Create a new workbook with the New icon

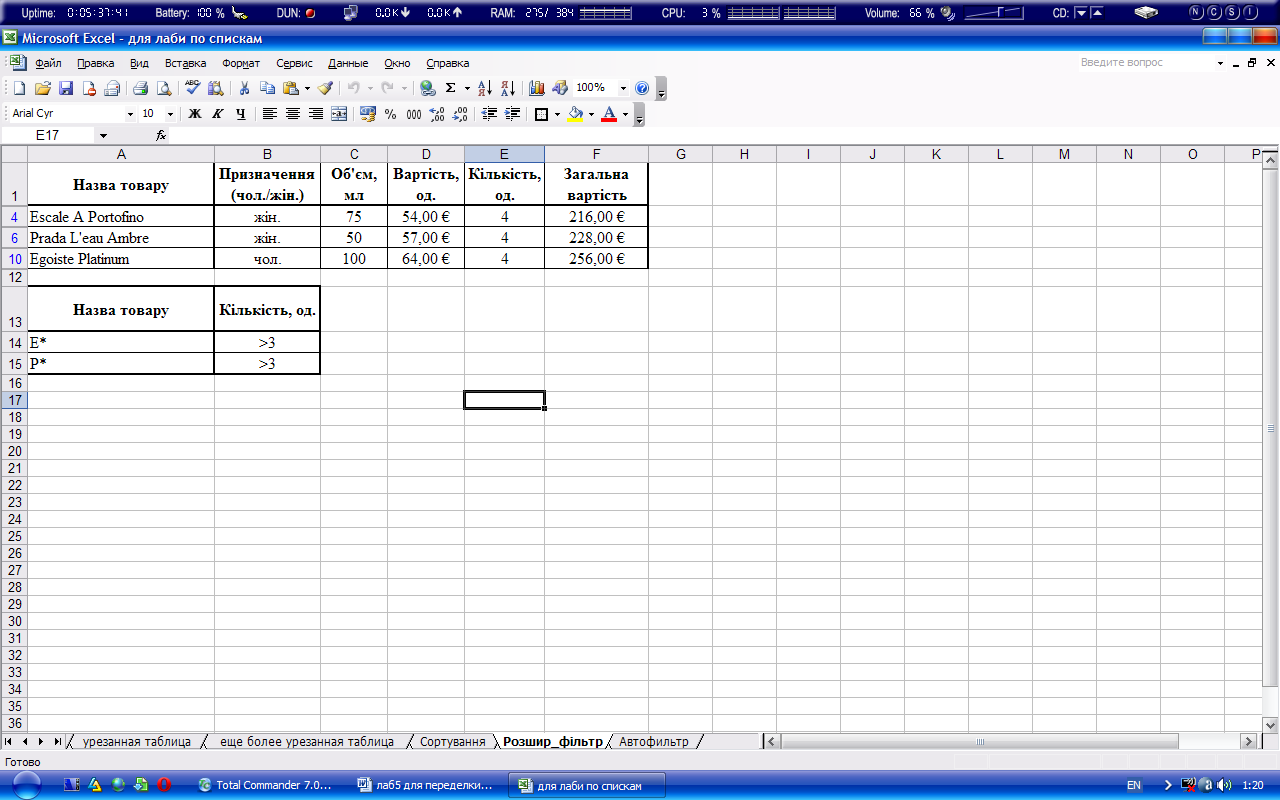pos(19,88)
